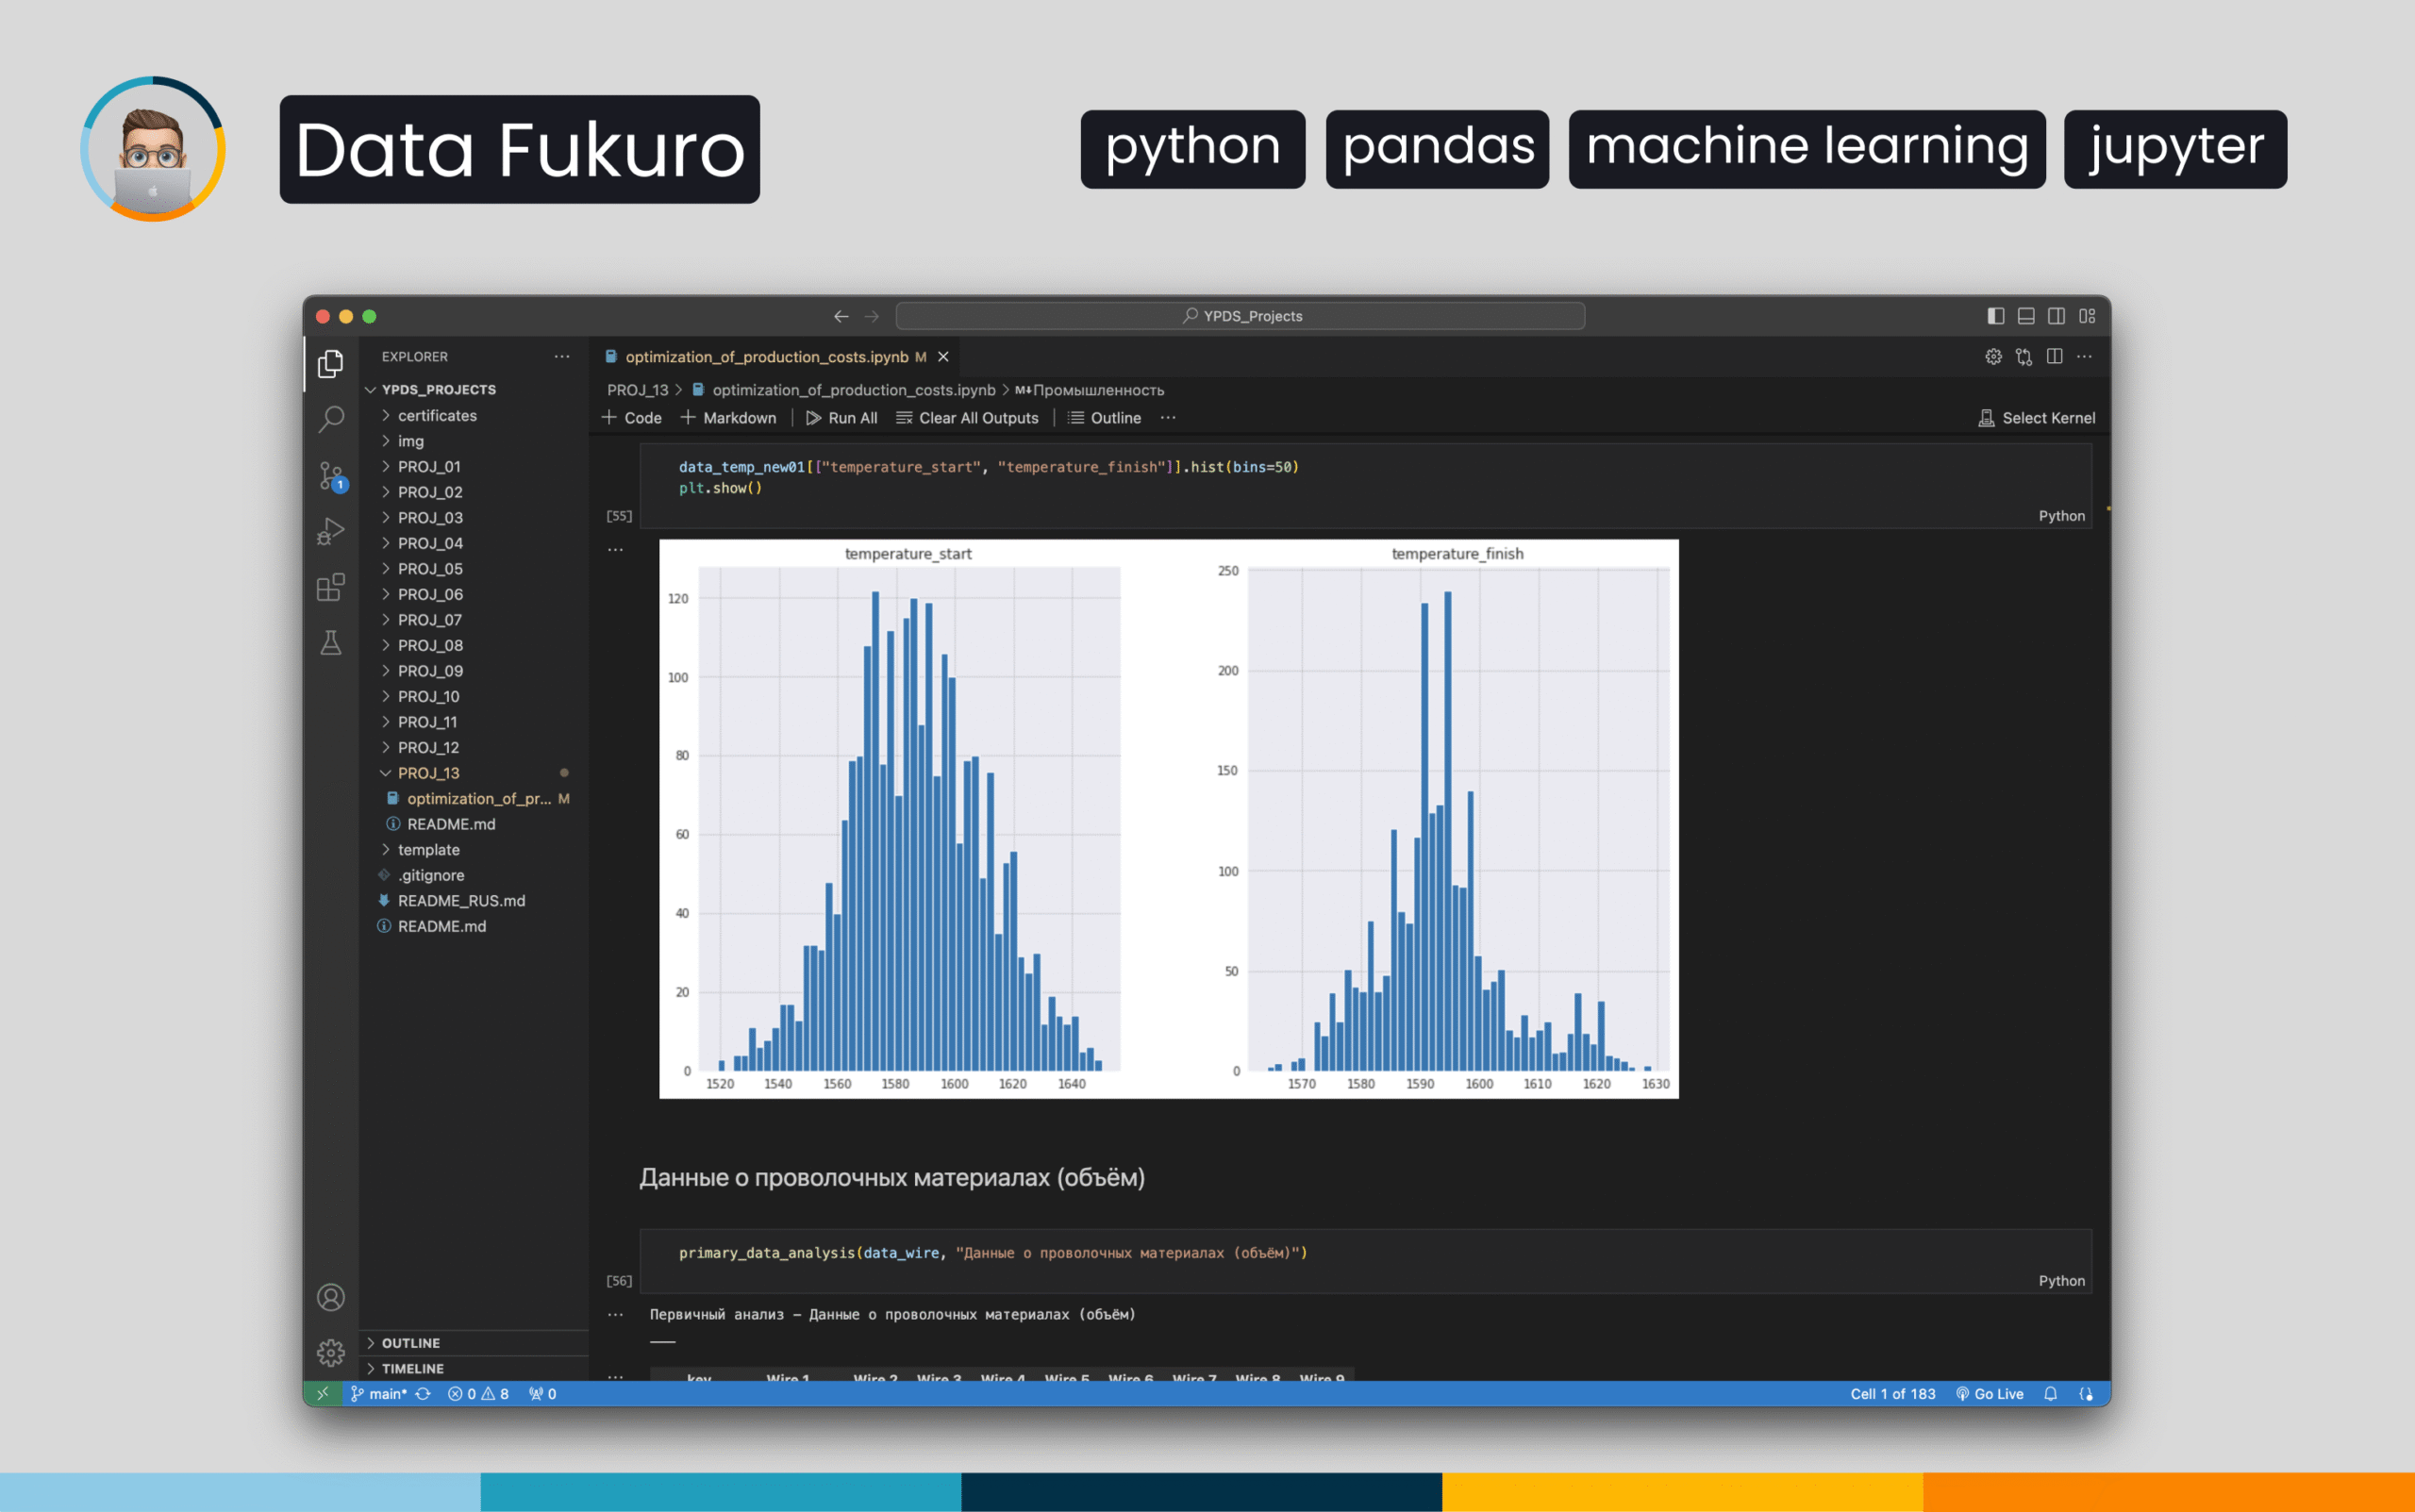
Task: Click Run All in notebook toolbar
Action: point(842,418)
